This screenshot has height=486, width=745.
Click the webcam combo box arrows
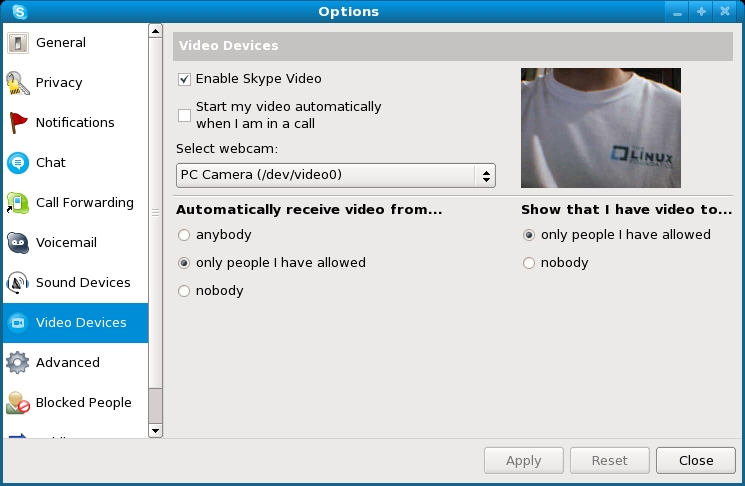click(486, 176)
